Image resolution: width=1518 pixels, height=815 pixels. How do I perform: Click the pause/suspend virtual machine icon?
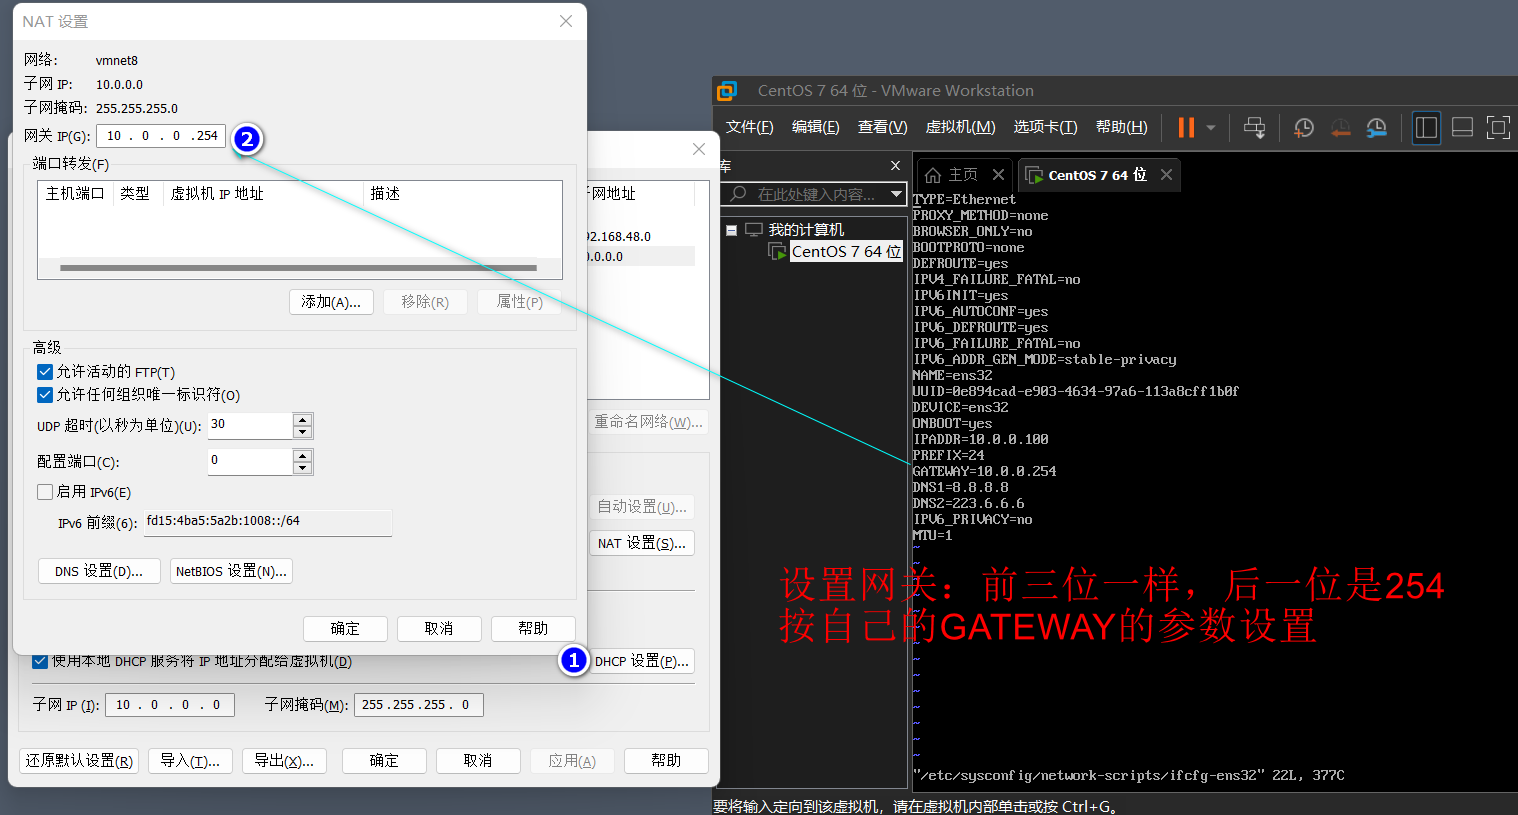[x=1186, y=127]
